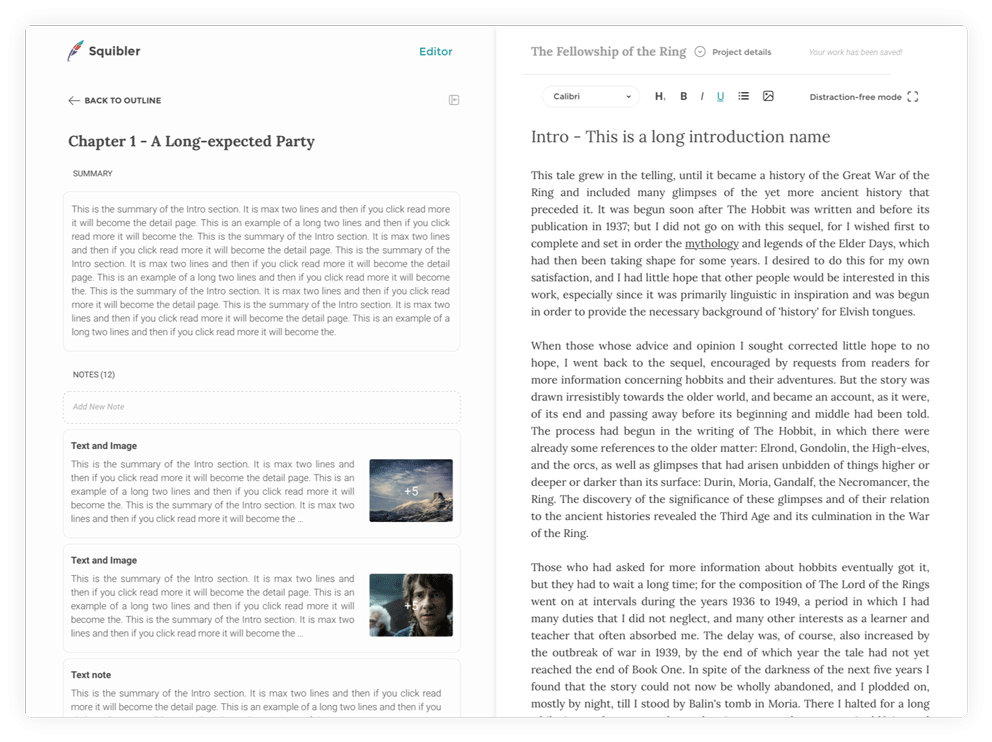Image resolution: width=992 pixels, height=742 pixels.
Task: Collapse the left sidebar panel icon
Action: click(x=454, y=100)
